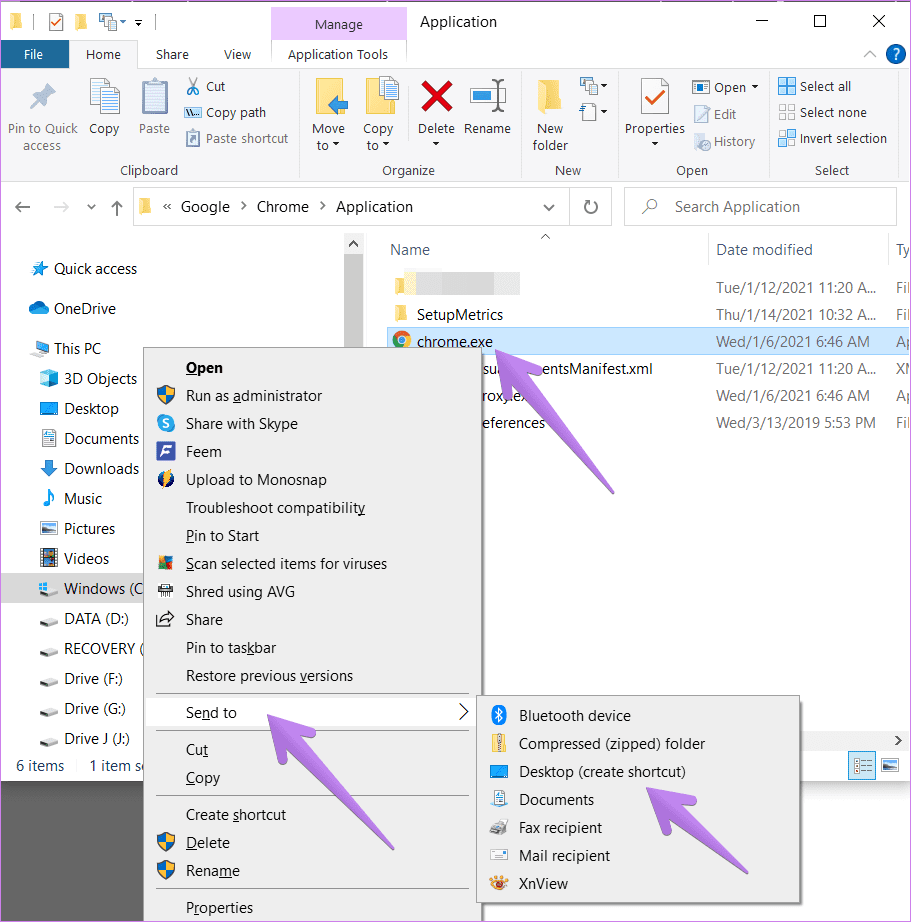Expand the Send to submenu

click(313, 713)
